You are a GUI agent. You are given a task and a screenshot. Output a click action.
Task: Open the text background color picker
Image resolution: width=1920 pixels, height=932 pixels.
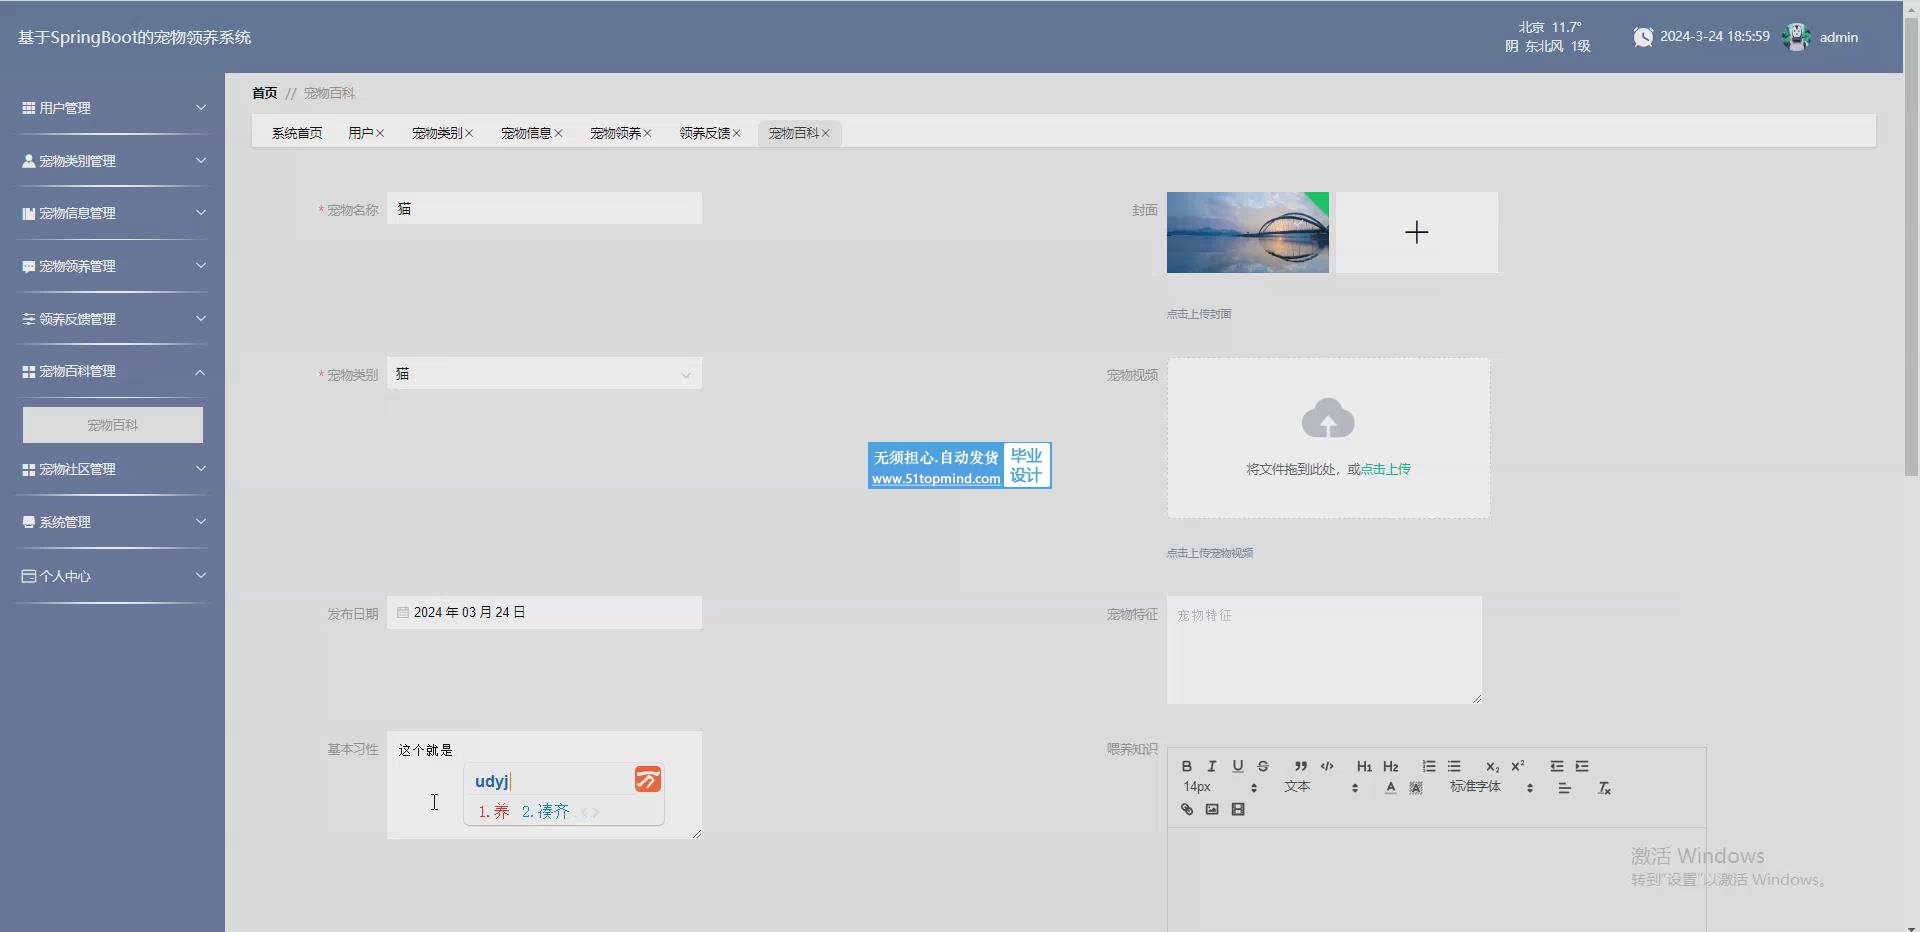pyautogui.click(x=1416, y=788)
